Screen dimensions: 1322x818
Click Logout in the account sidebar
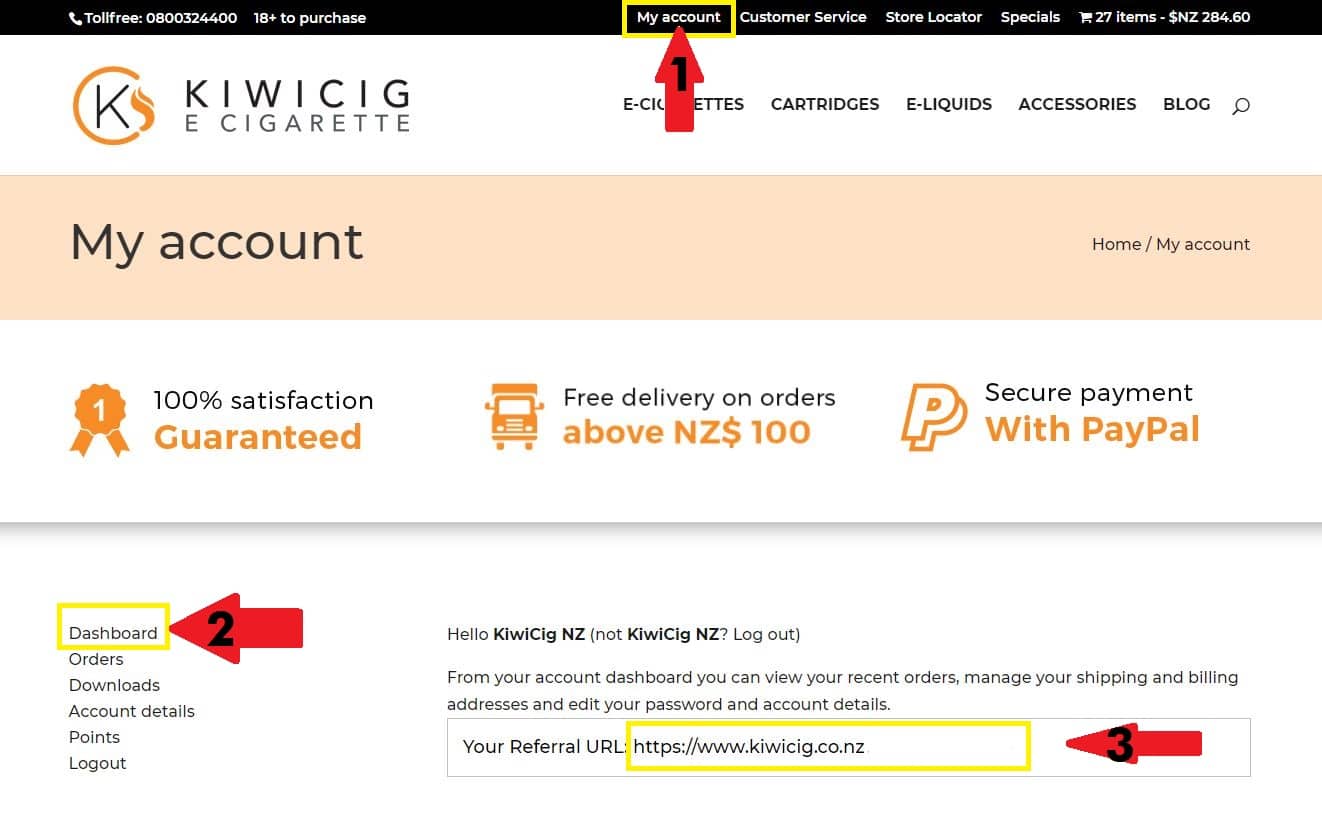97,763
